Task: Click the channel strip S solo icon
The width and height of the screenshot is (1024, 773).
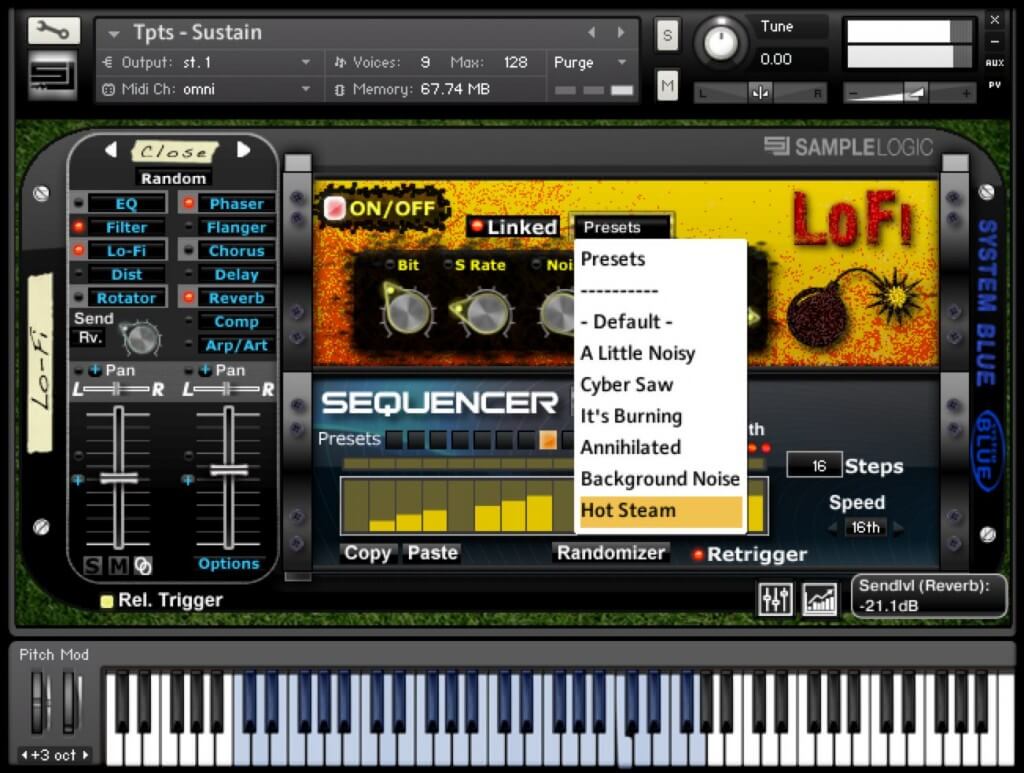Action: click(93, 565)
